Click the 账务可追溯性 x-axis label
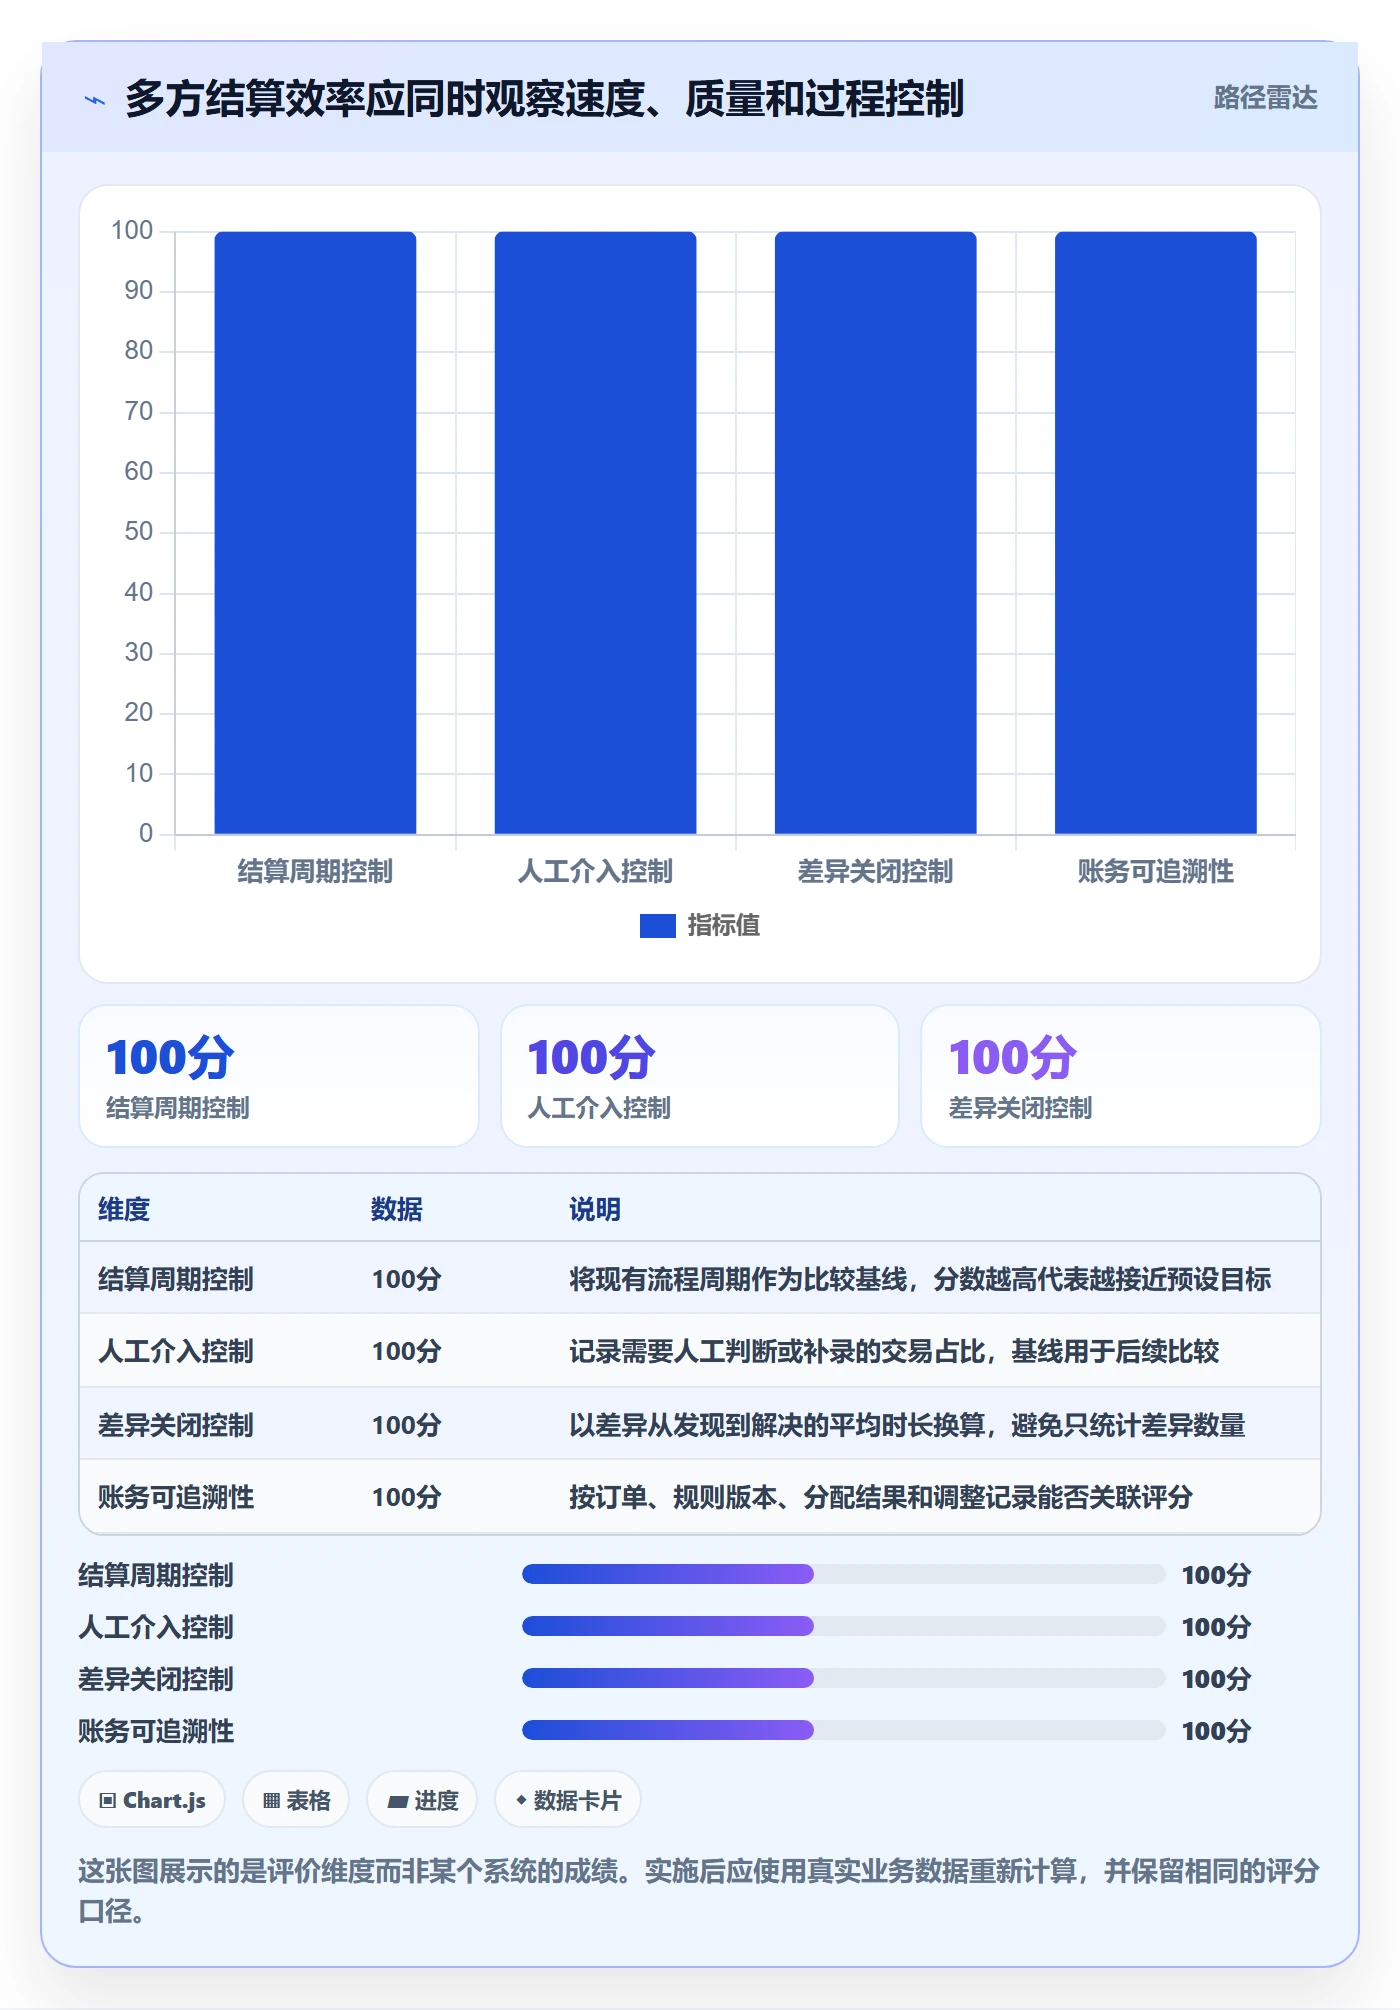The height and width of the screenshot is (2010, 1400). coord(1155,872)
